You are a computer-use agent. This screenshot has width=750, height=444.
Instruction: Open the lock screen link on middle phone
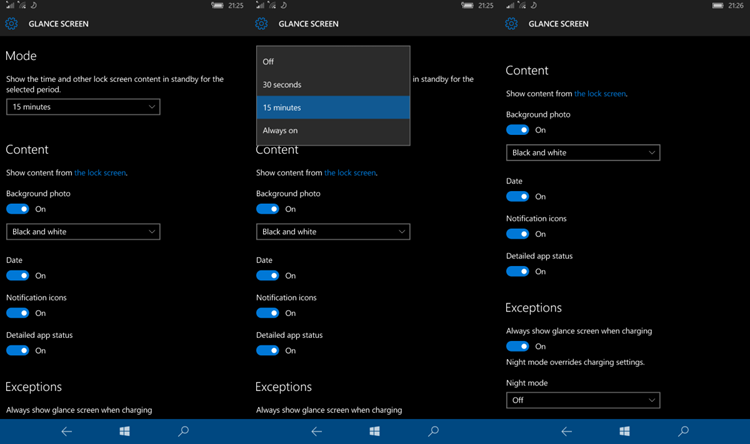(x=350, y=173)
